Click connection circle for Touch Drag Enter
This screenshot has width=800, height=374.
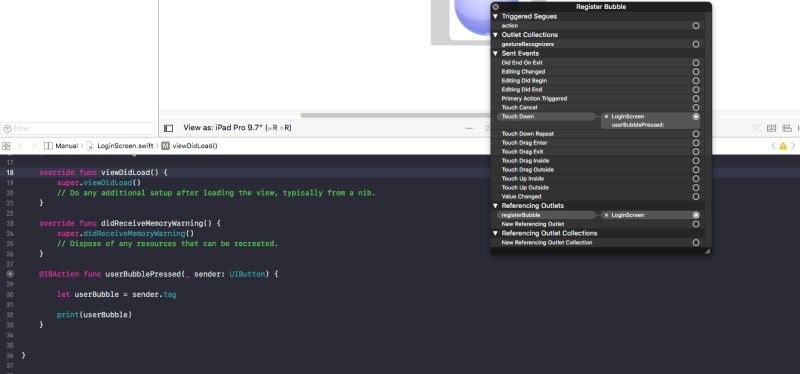pos(696,143)
